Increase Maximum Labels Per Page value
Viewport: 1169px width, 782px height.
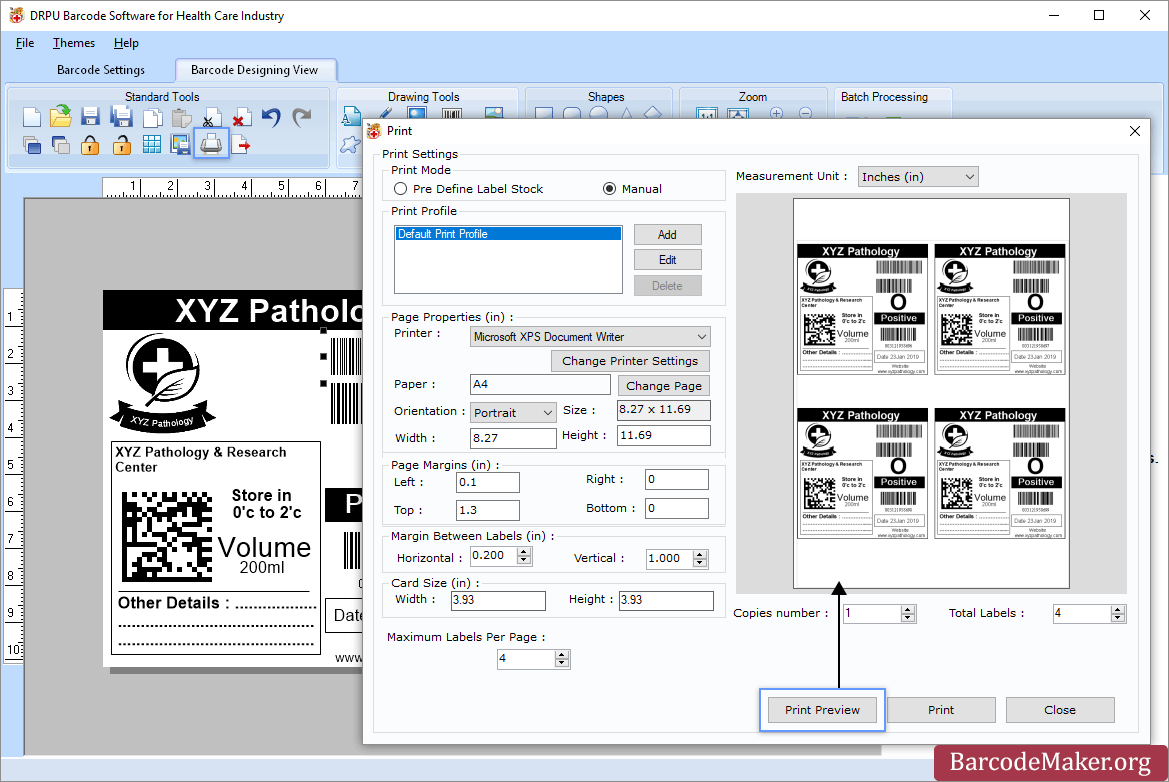pos(562,655)
